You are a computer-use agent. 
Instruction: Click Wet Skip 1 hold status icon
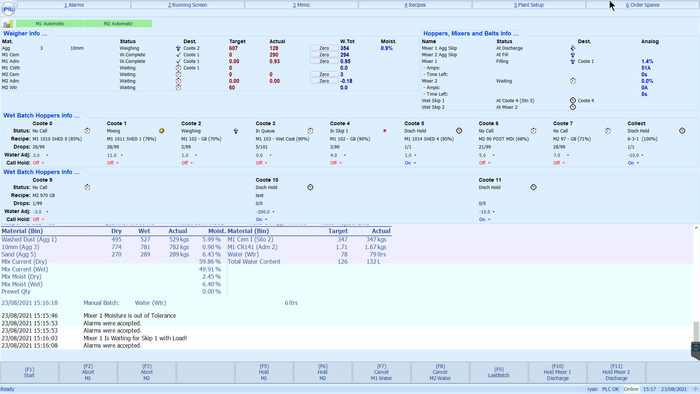[573, 101]
